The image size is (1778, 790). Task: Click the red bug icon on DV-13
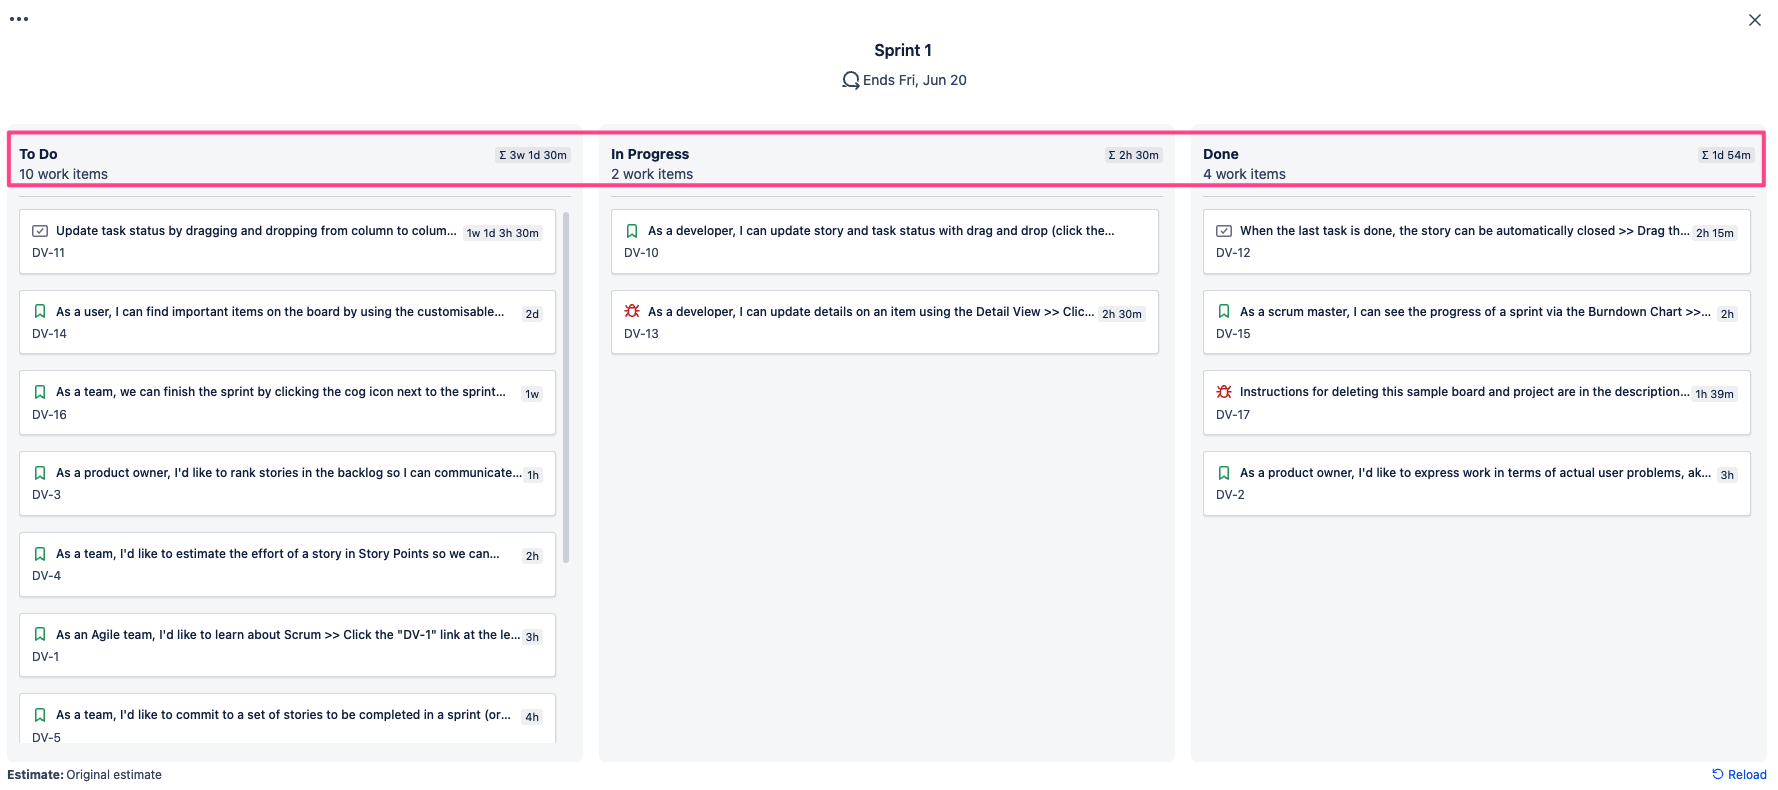632,312
